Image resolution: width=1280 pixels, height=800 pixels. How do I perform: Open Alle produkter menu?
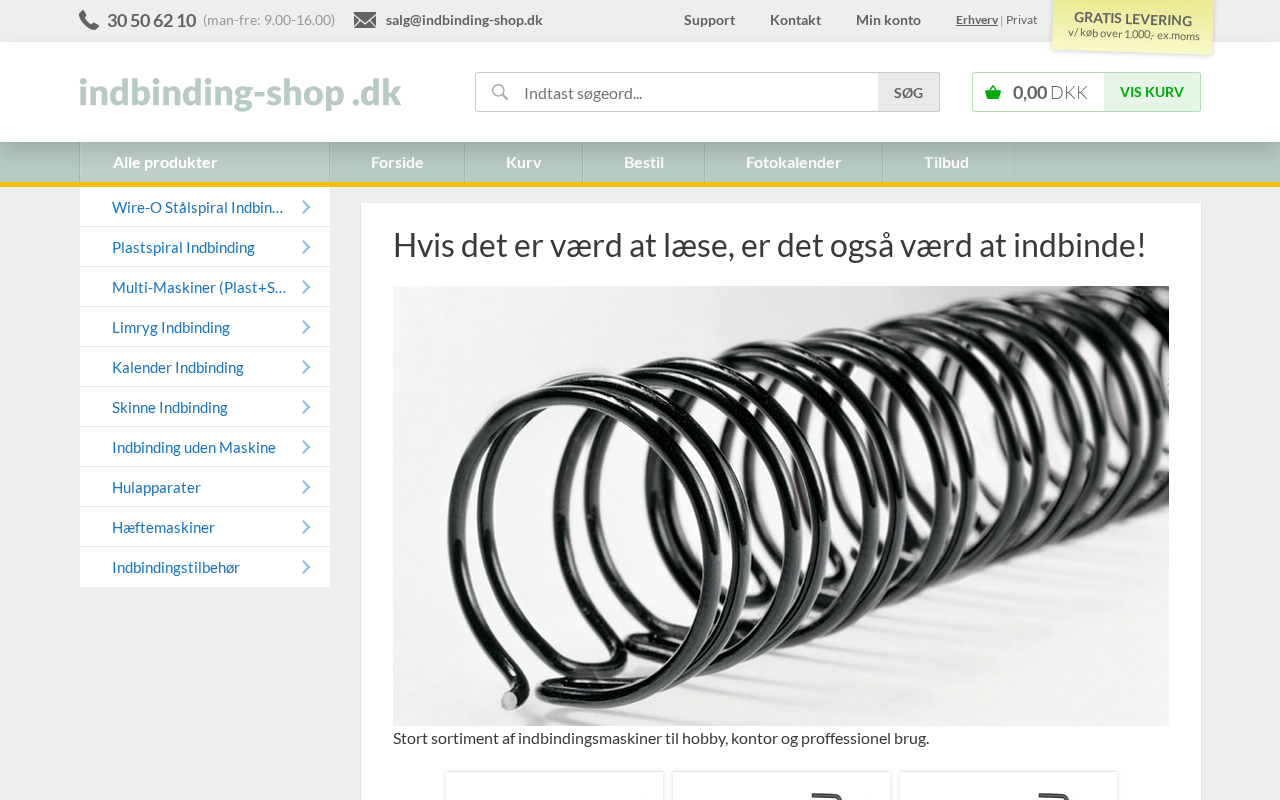[x=204, y=162]
